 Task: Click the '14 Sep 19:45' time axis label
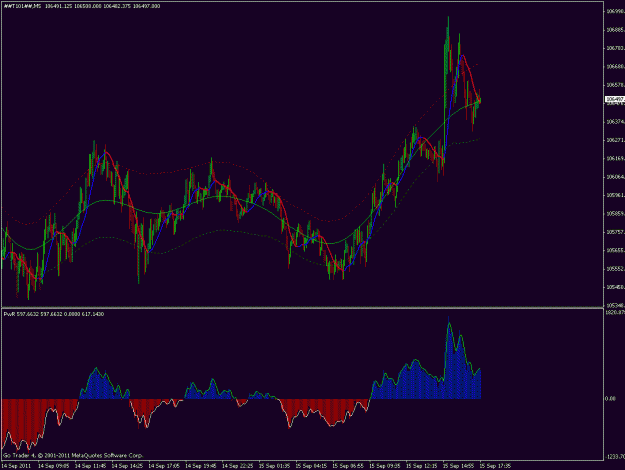point(201,466)
